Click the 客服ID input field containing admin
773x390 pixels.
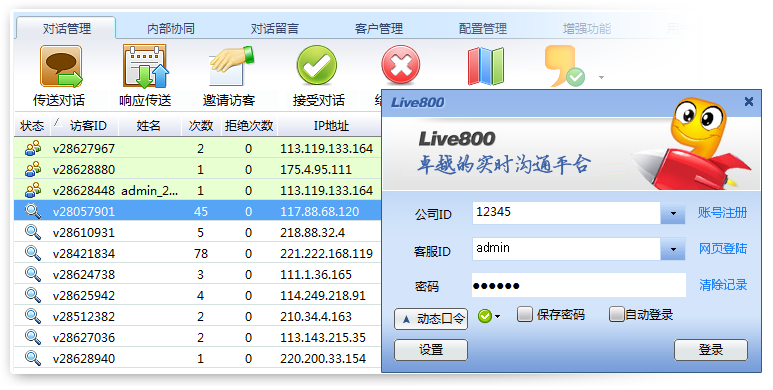(x=566, y=249)
